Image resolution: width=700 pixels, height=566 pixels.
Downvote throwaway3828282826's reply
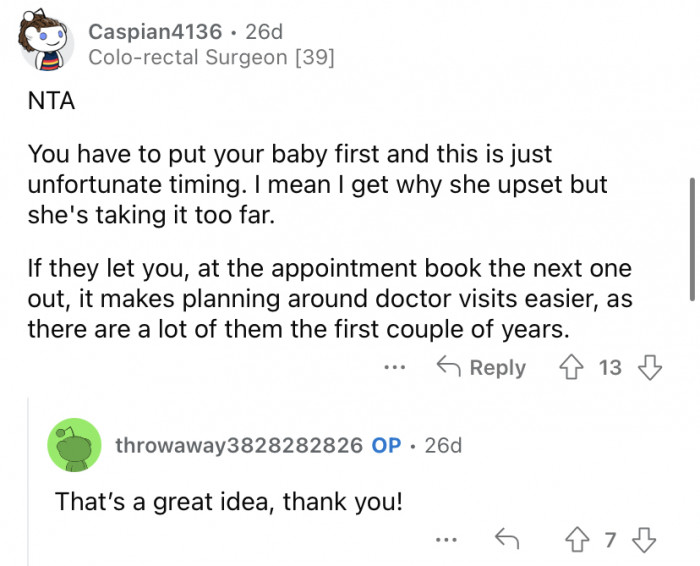tap(645, 541)
